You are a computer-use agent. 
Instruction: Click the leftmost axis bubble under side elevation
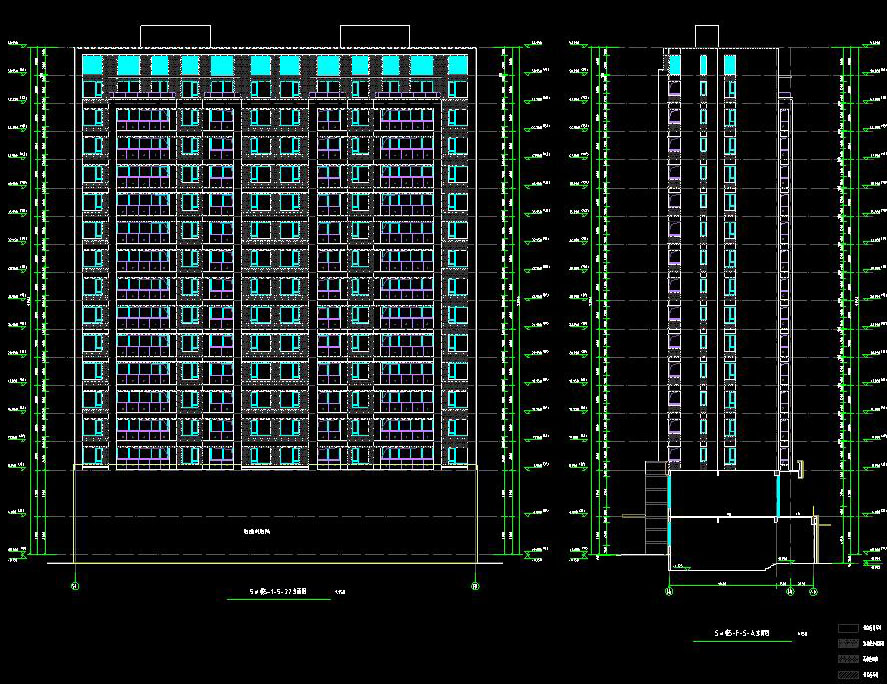(669, 592)
